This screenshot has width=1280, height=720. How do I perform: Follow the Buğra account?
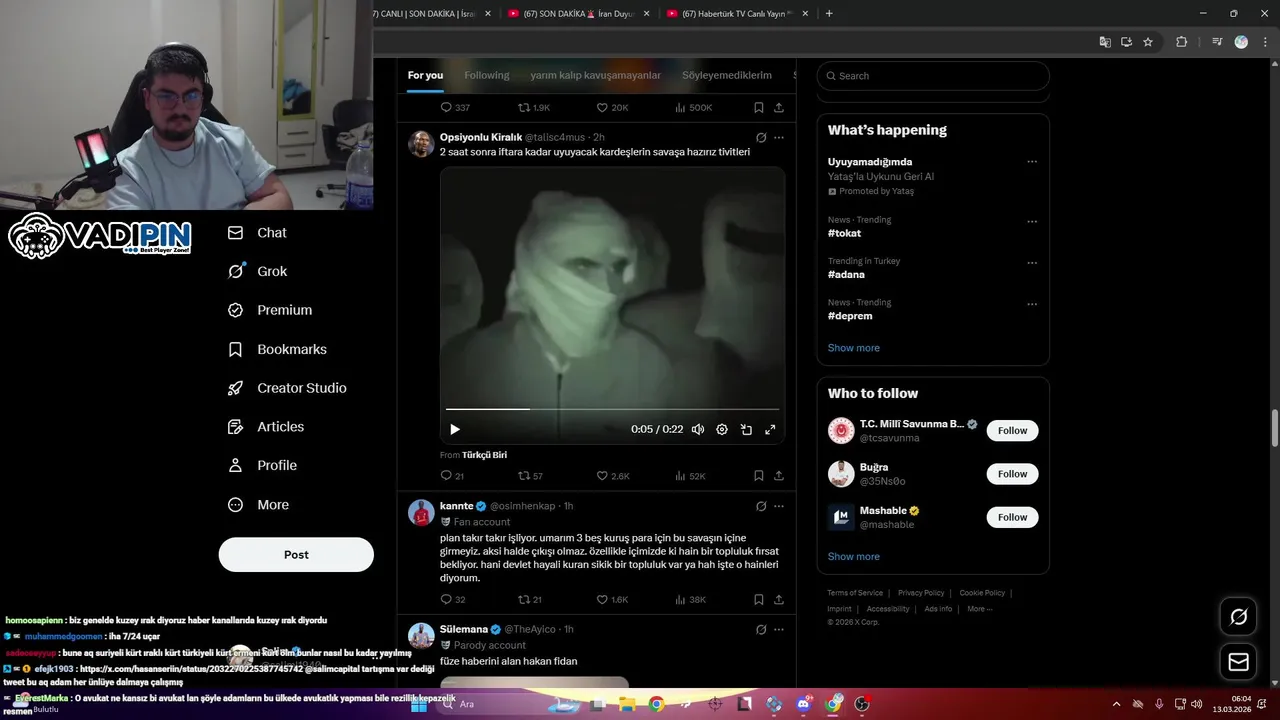pos(1012,474)
